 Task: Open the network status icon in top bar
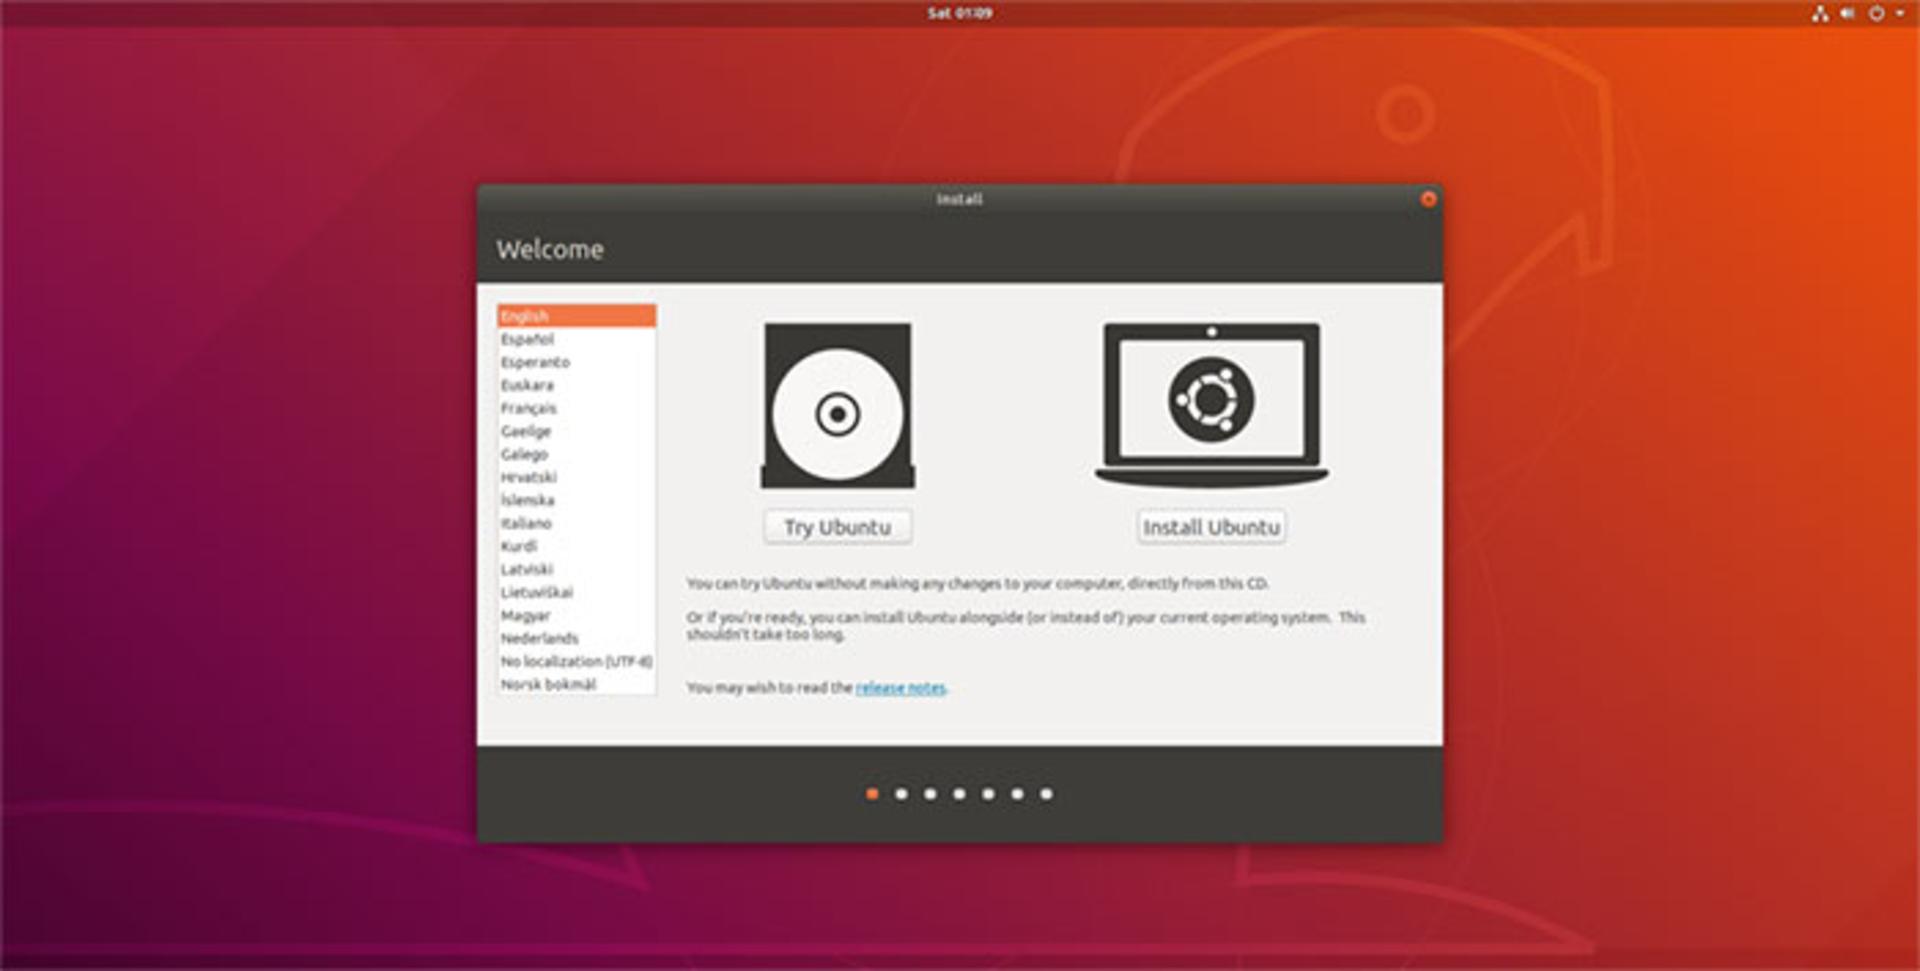(1820, 13)
